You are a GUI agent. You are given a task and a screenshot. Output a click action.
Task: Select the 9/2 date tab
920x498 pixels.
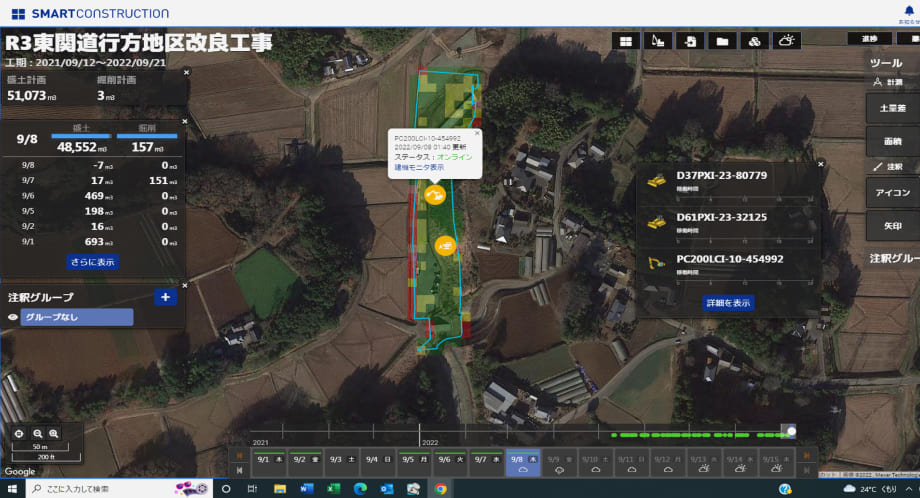click(x=306, y=463)
